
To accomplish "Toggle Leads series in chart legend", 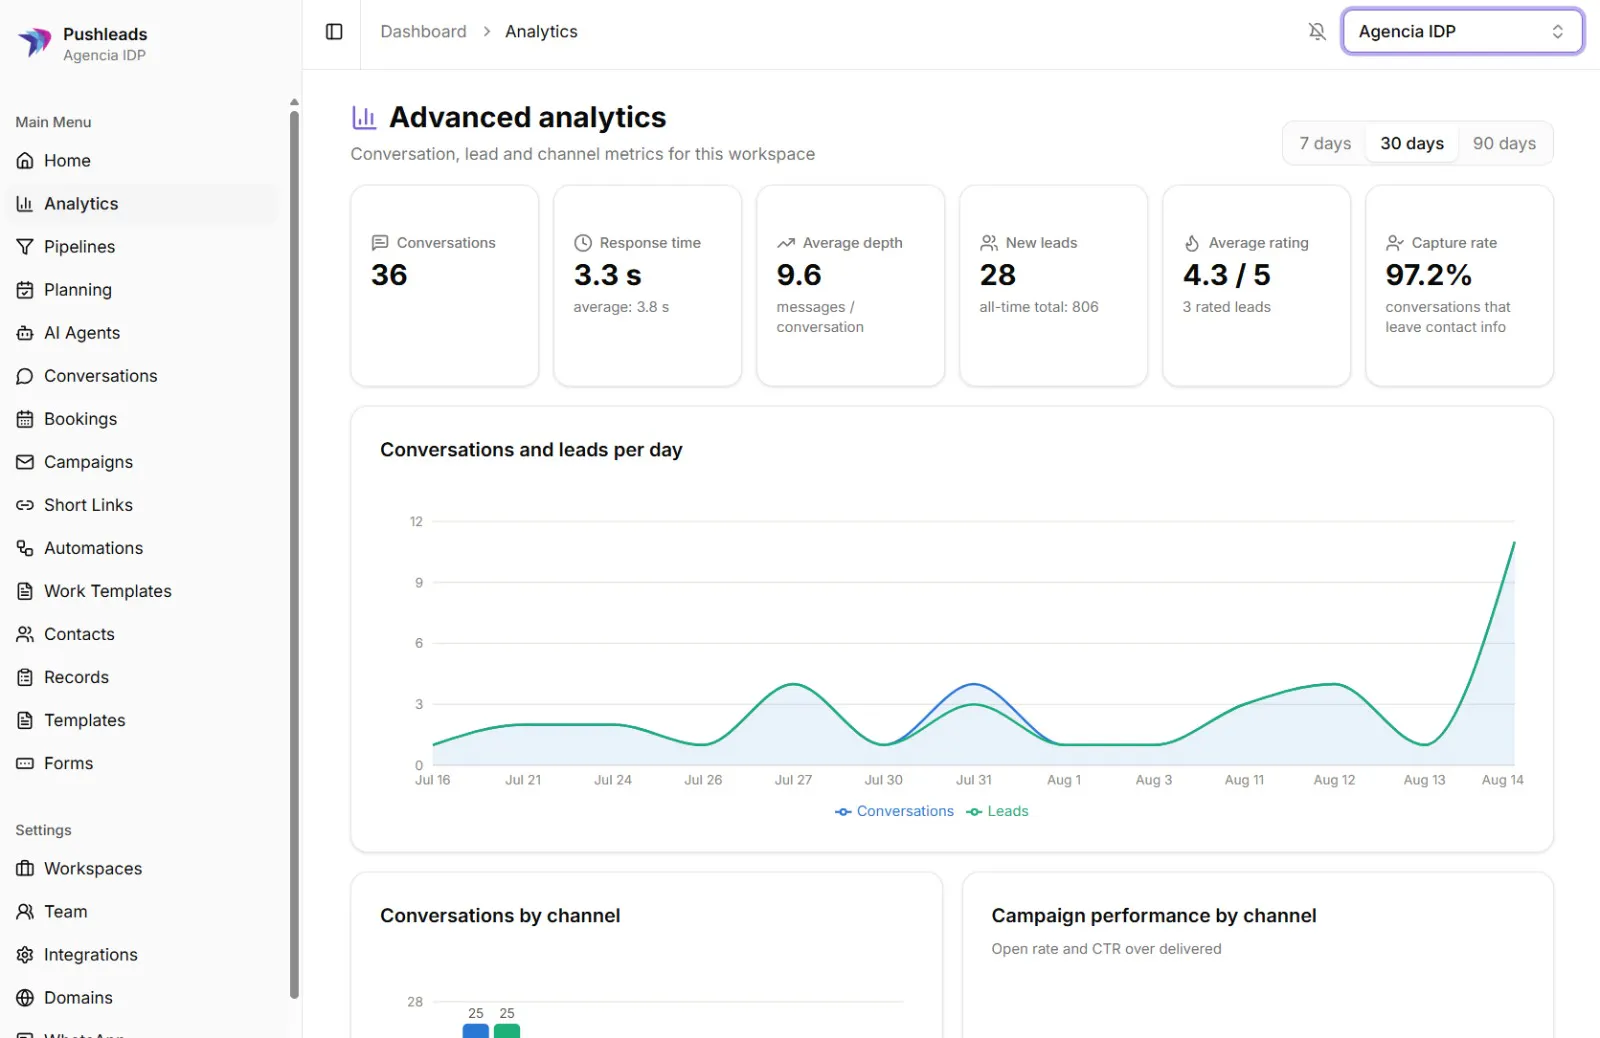I will [x=997, y=811].
